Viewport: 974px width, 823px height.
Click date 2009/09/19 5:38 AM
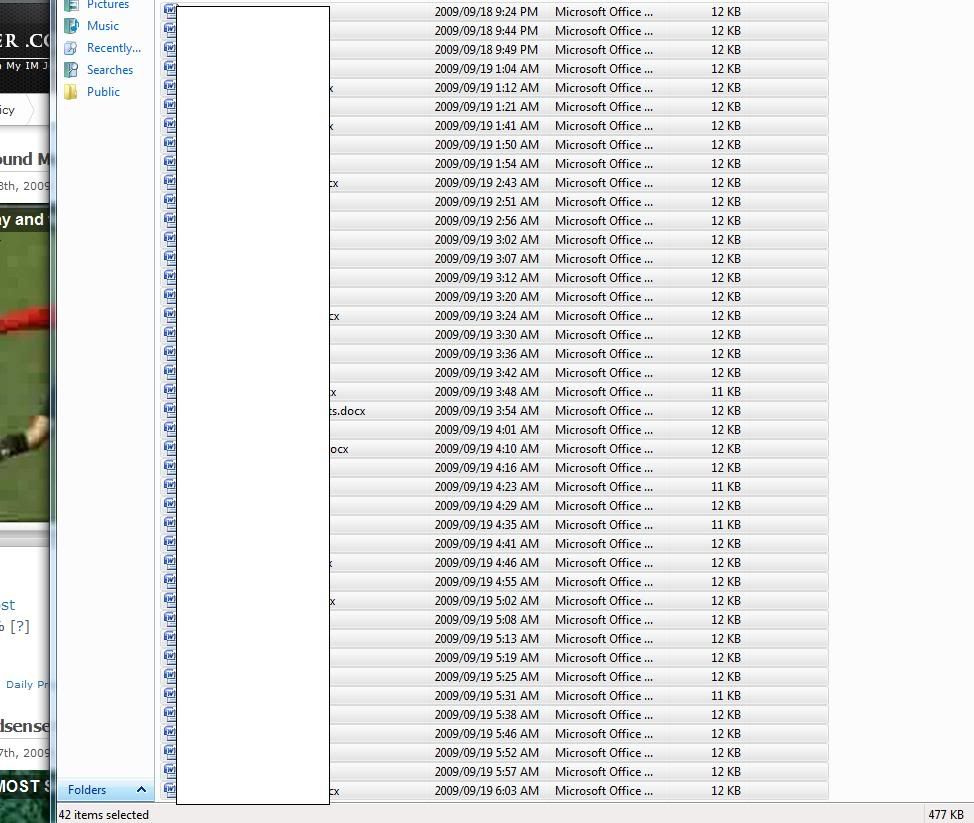tap(486, 715)
